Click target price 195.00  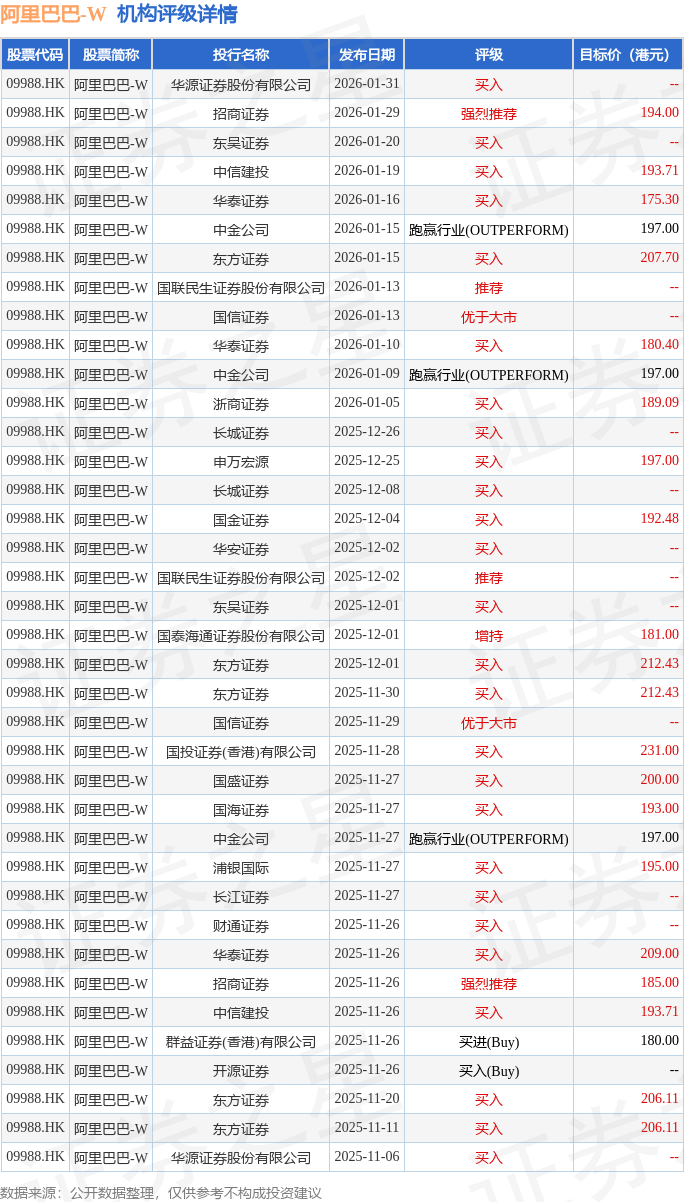coord(660,867)
